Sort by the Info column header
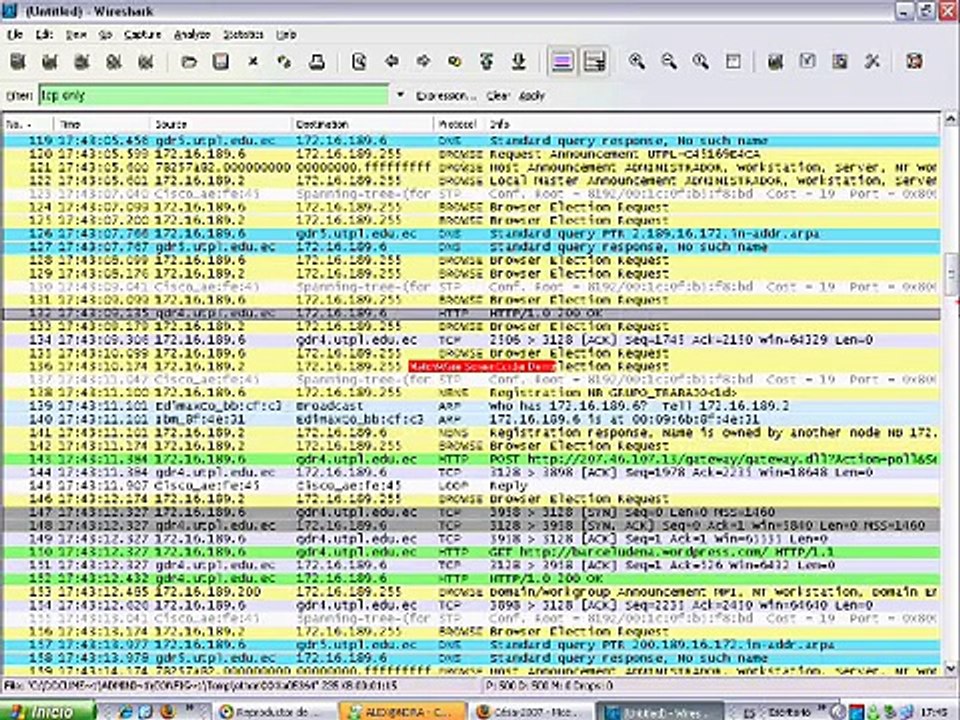 tap(713, 124)
